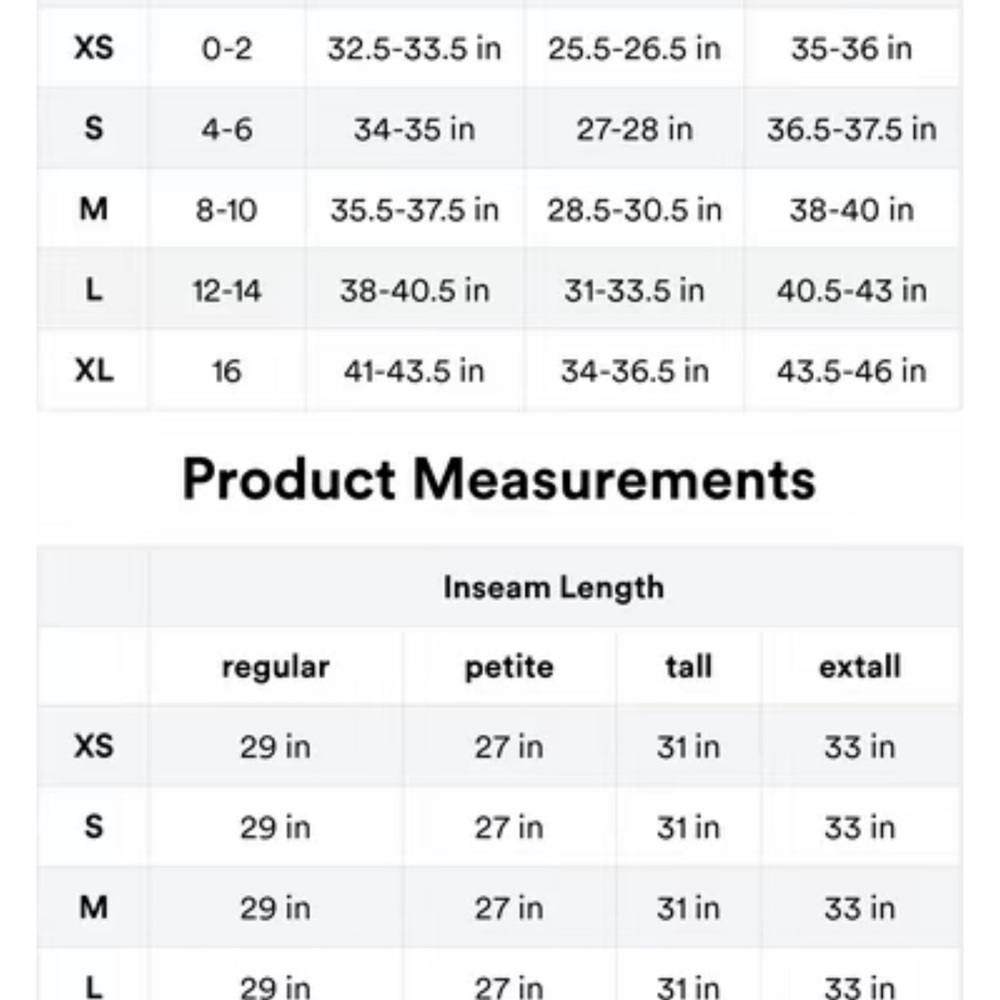Click the 0-2 numeric size cell
The height and width of the screenshot is (1000, 1000).
pos(227,48)
